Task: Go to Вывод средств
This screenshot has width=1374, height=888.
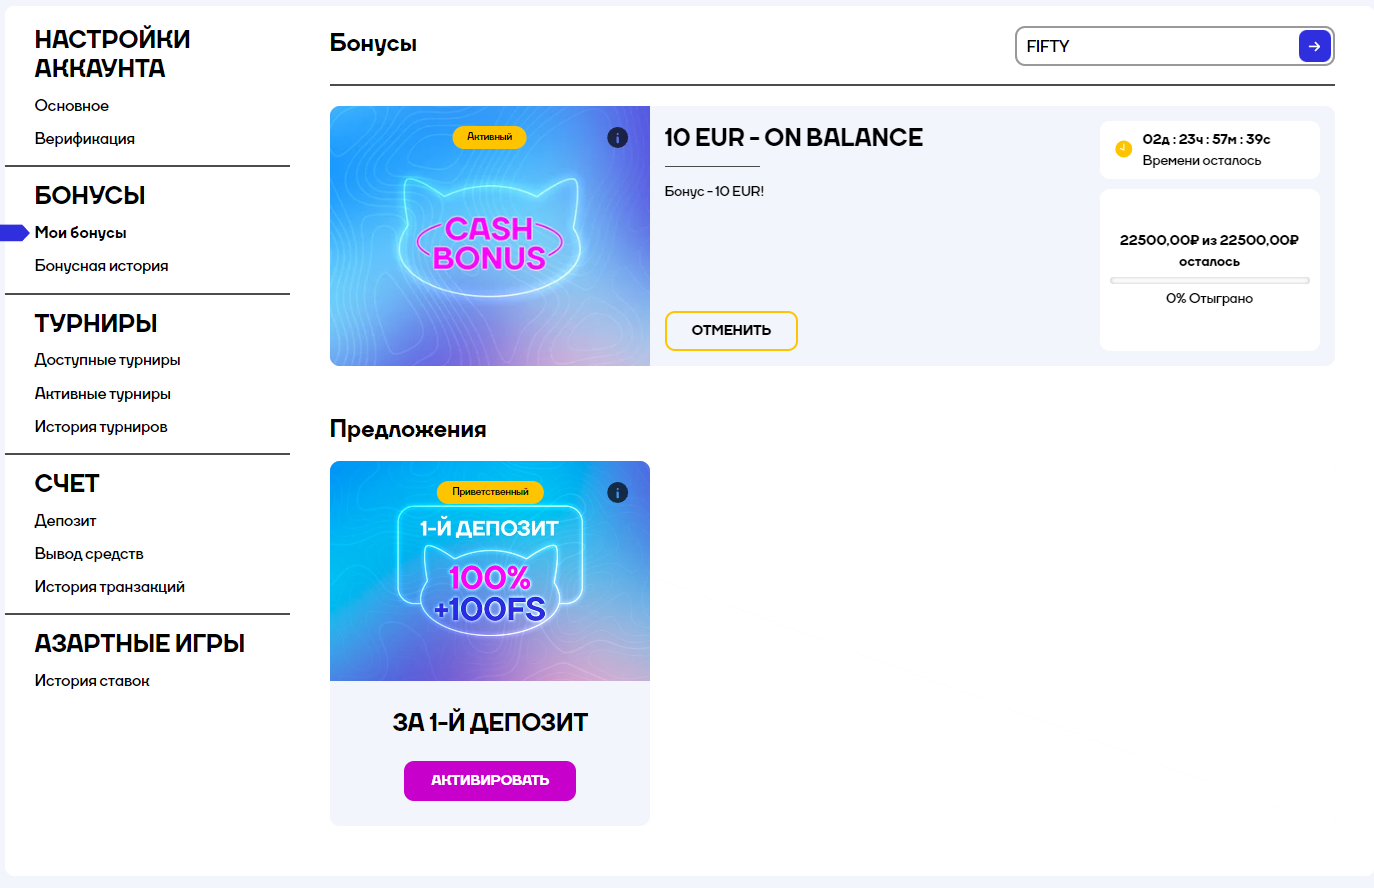Action: [89, 554]
